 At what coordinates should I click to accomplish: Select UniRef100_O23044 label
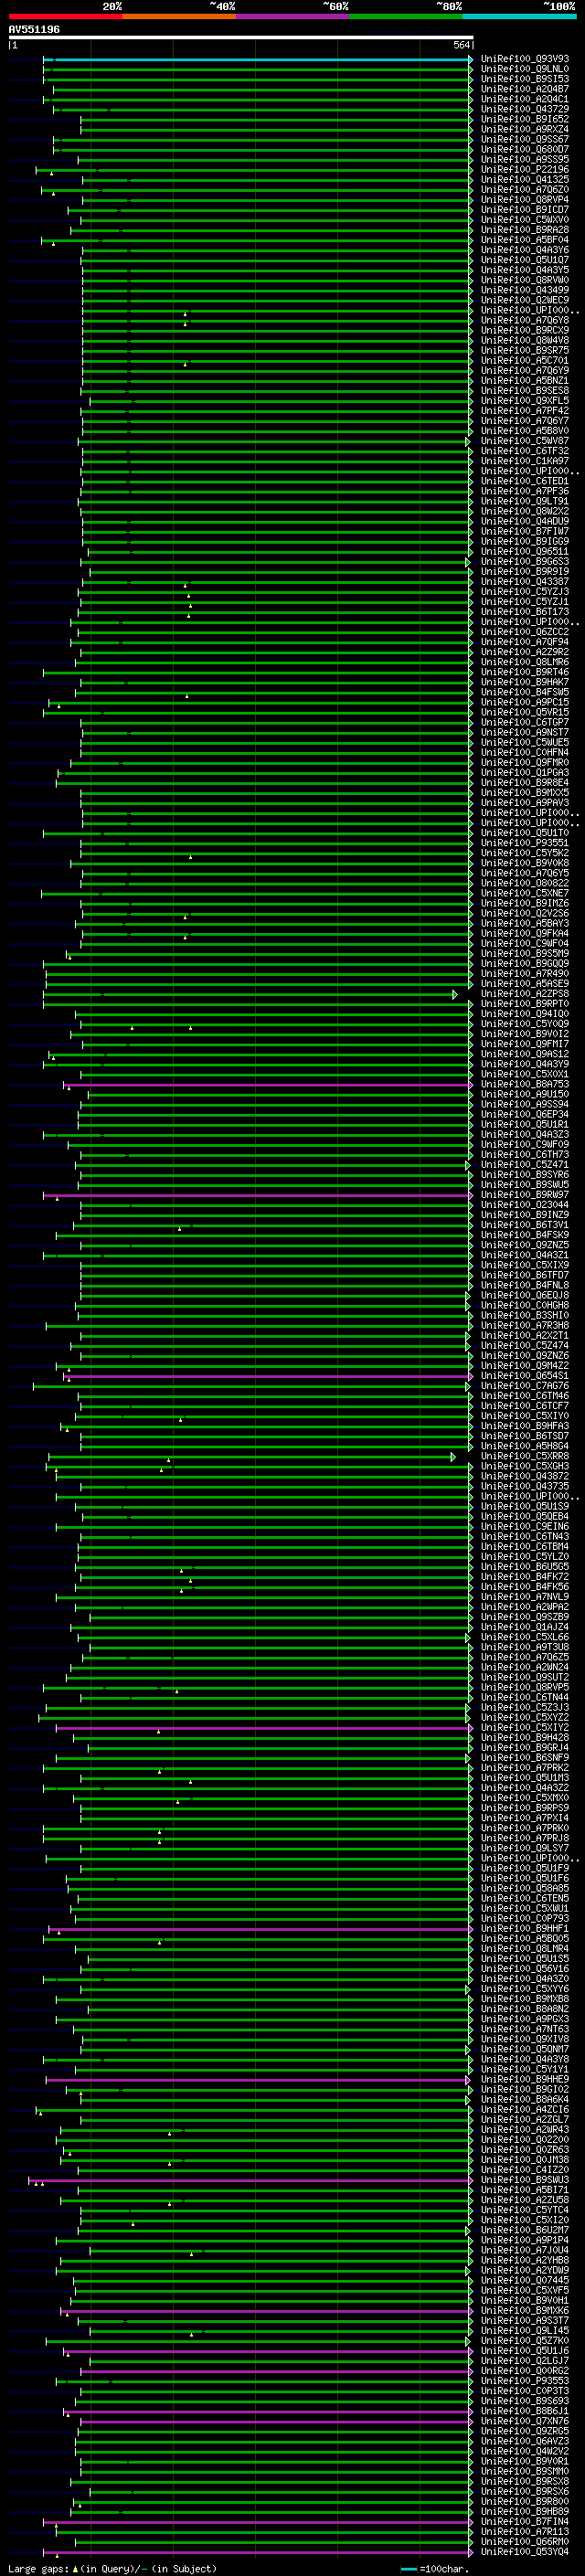click(x=525, y=1205)
